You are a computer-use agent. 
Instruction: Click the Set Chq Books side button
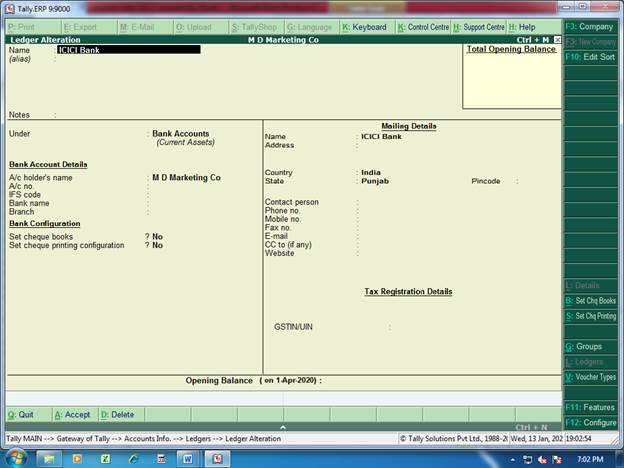(591, 301)
